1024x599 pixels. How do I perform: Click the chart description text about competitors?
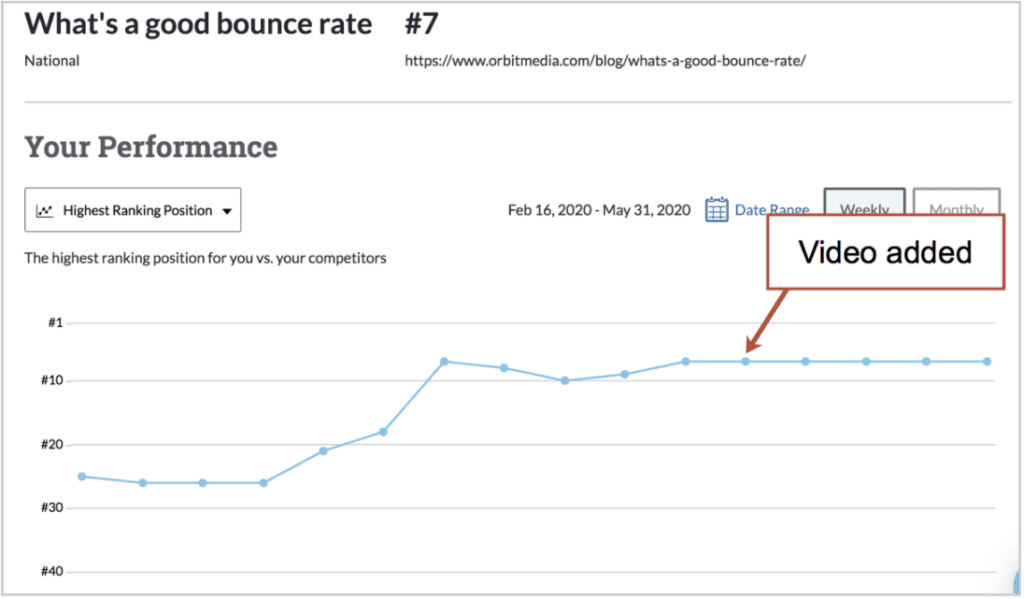(205, 258)
